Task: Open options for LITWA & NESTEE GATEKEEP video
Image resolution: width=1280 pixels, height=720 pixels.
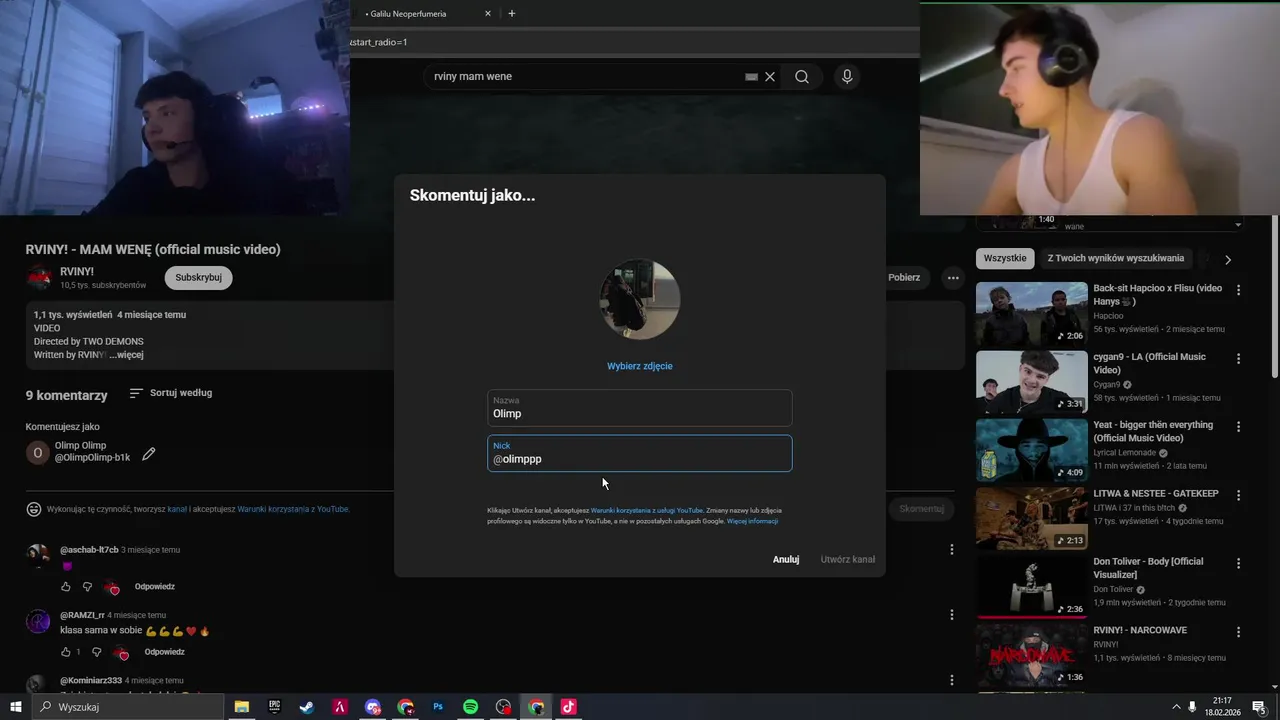Action: click(1238, 495)
